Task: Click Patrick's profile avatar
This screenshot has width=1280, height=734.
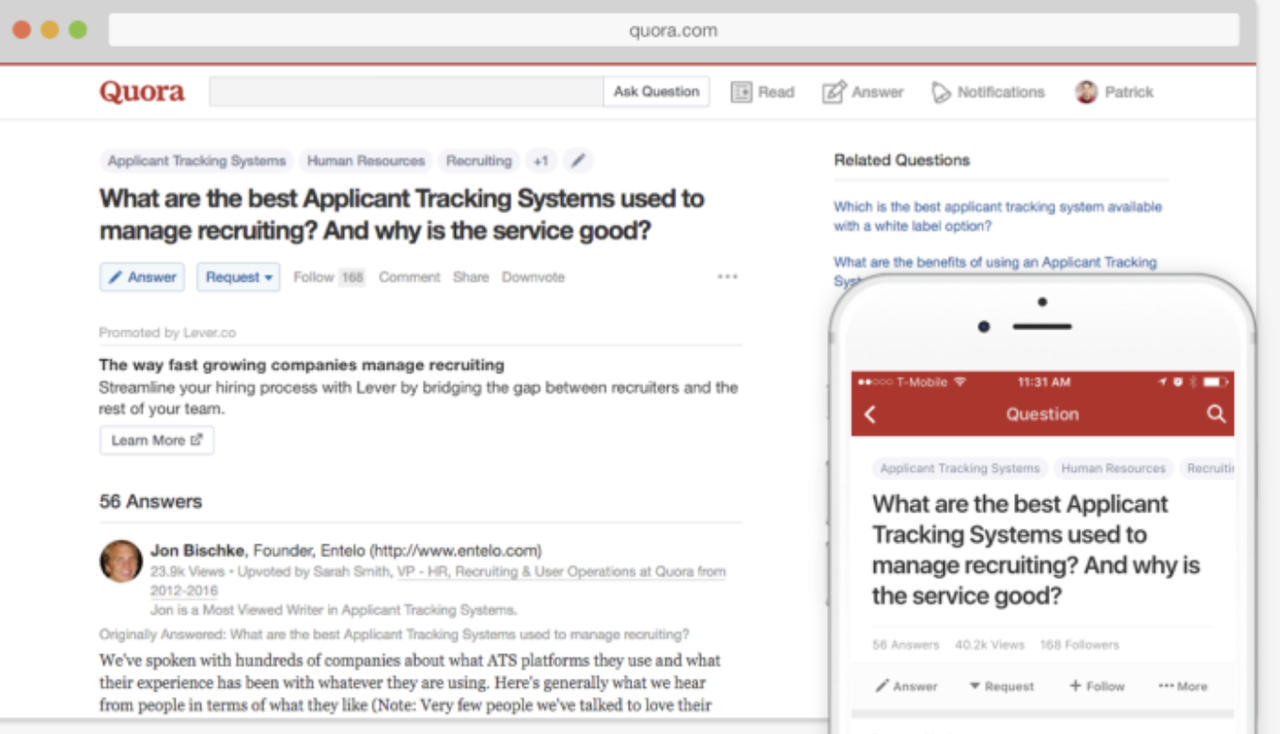Action: [x=1086, y=92]
